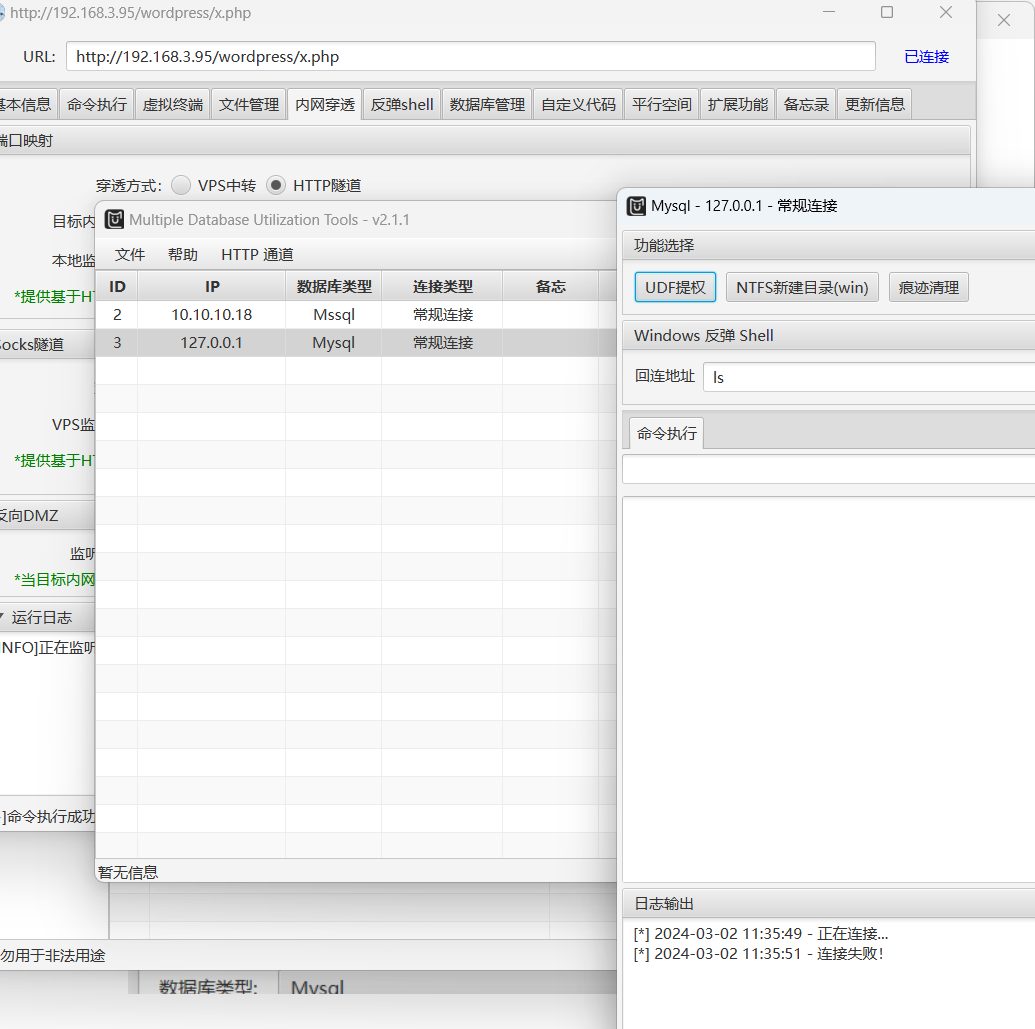Switch to the 反弹shell tab

click(402, 104)
